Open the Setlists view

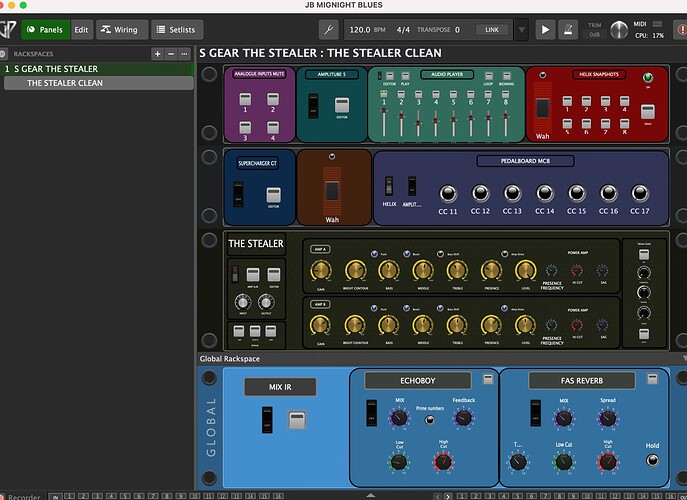coord(177,30)
